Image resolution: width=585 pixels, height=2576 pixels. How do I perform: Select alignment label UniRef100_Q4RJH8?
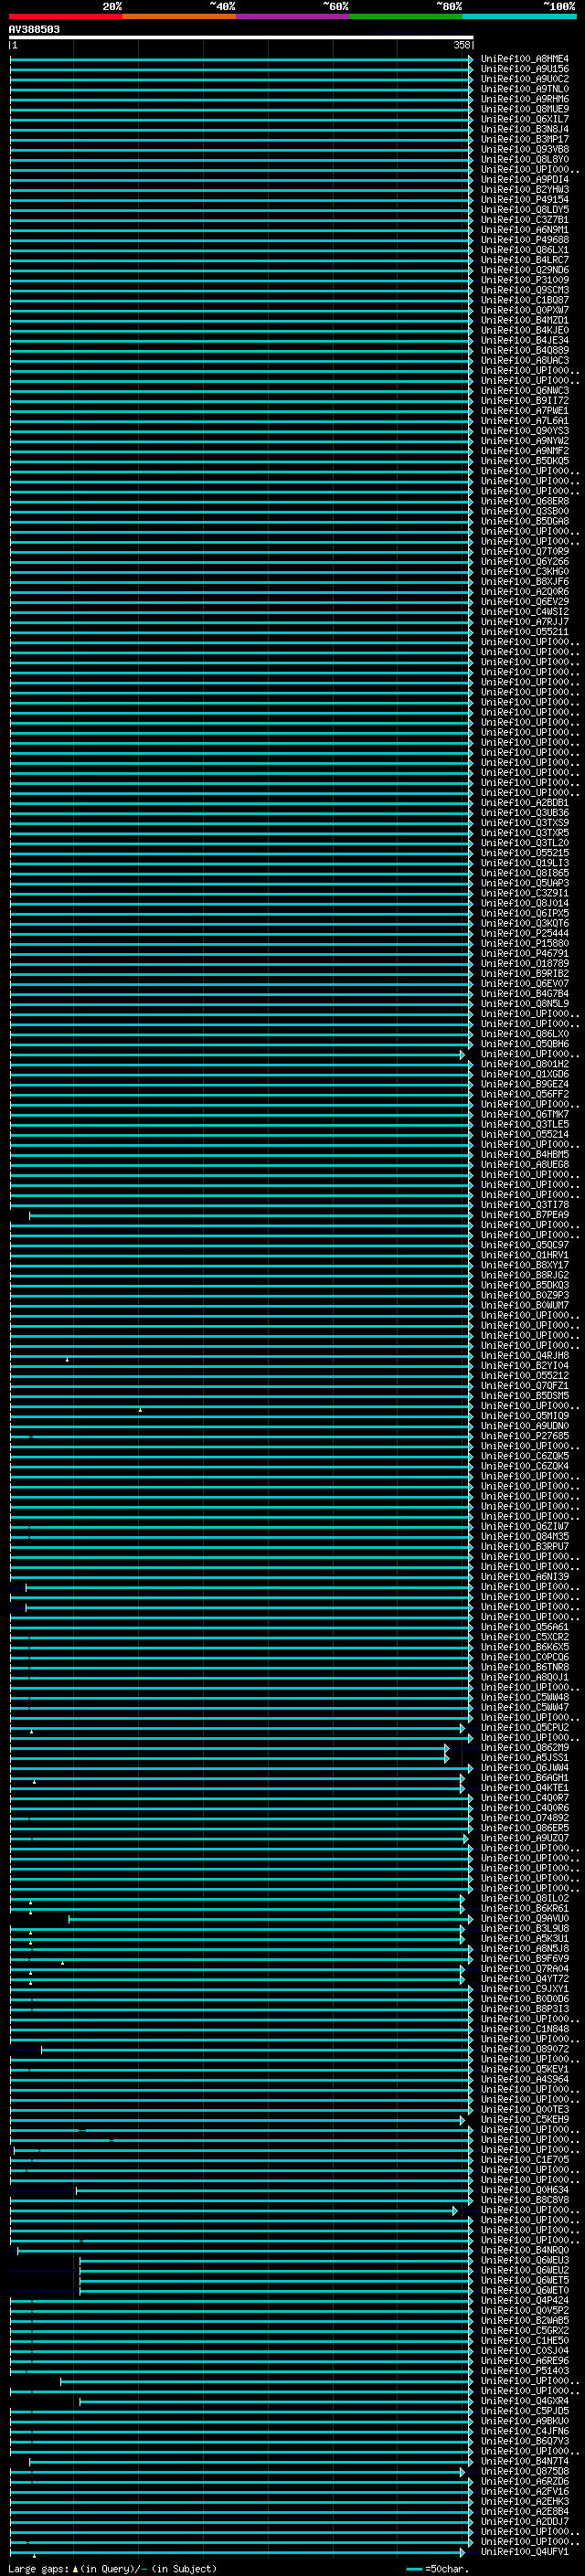(525, 1356)
